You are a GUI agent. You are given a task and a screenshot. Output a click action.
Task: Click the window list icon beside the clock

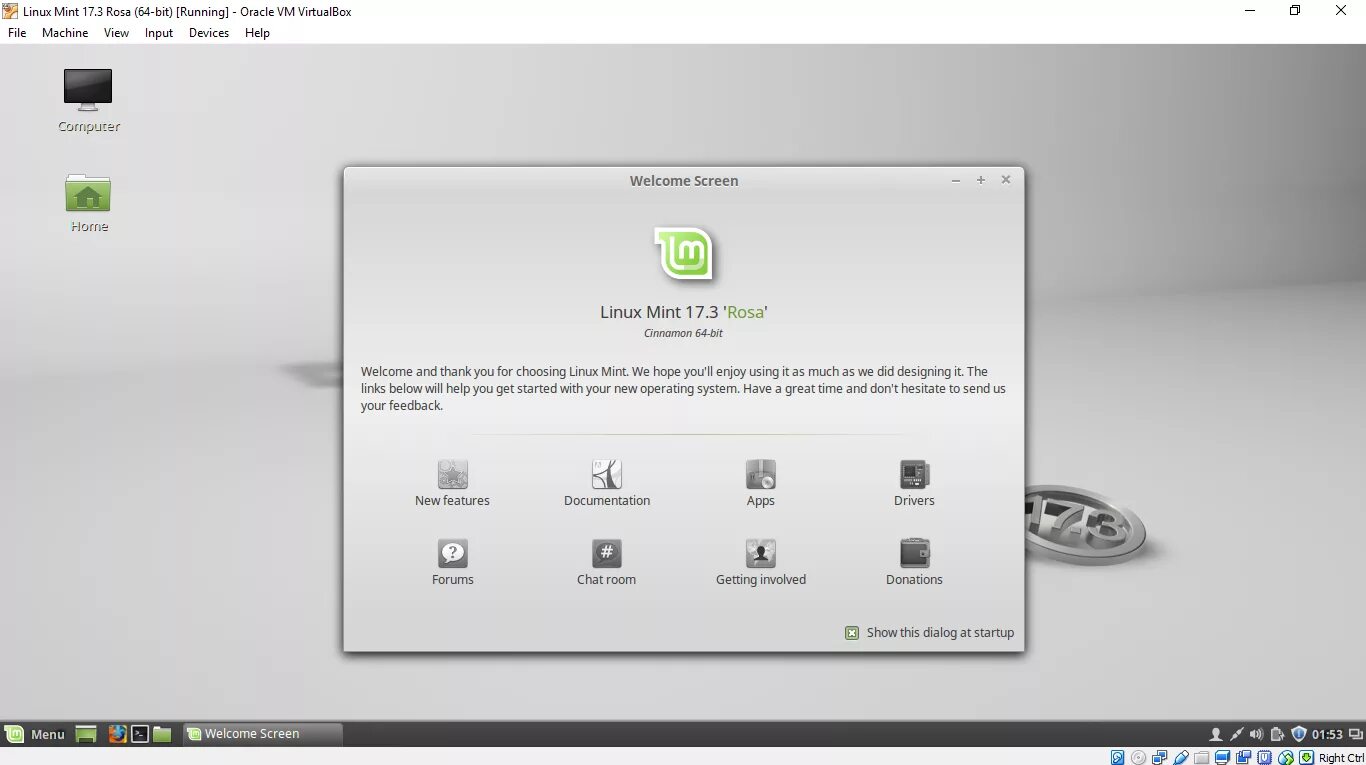click(1357, 734)
